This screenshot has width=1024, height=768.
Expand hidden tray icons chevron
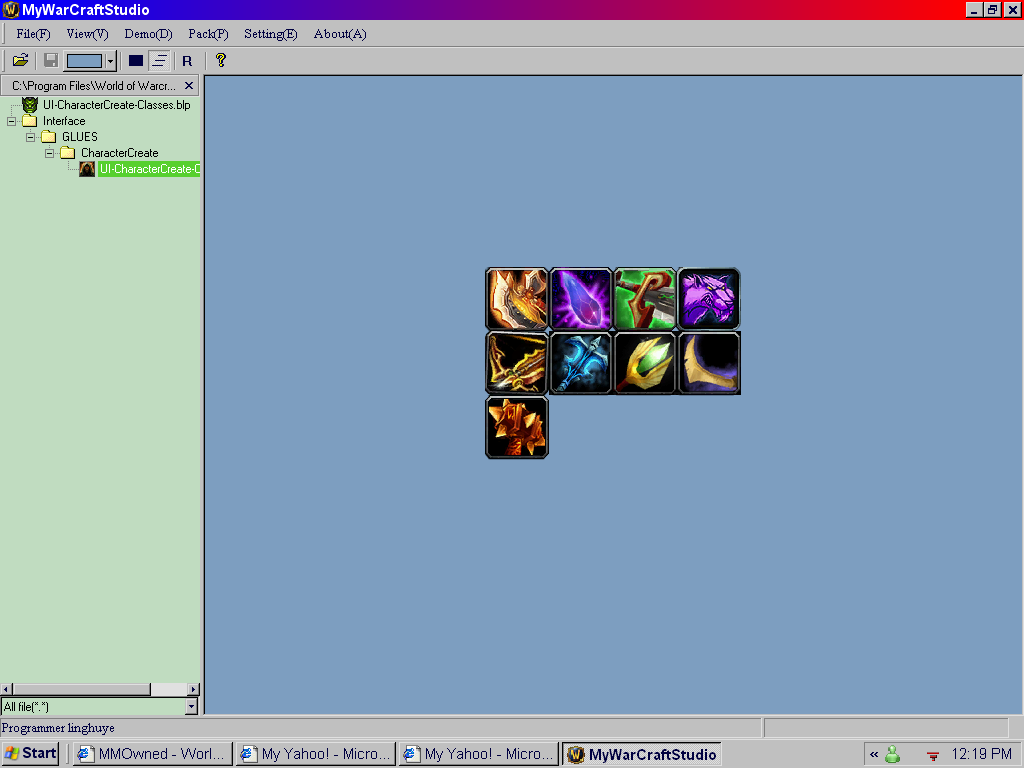(874, 754)
